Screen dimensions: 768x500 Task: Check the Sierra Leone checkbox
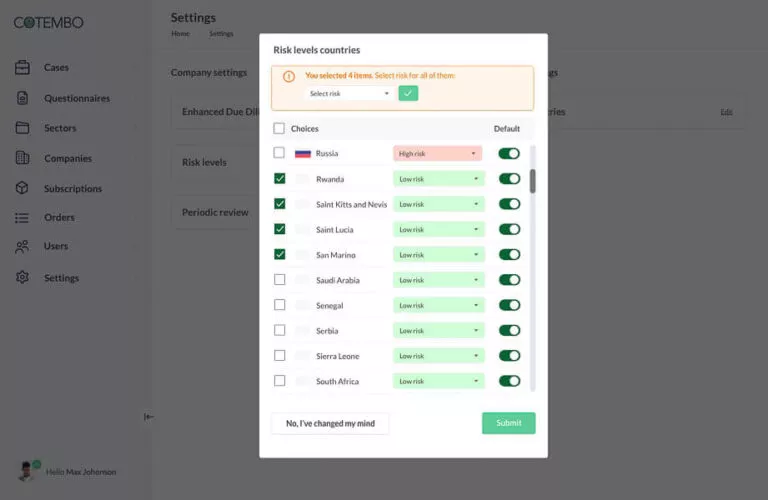pyautogui.click(x=280, y=355)
